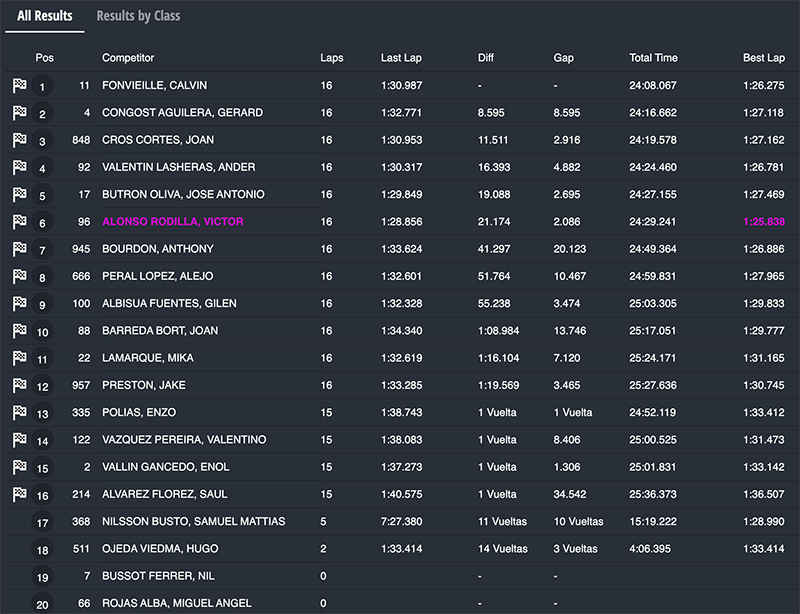Sort by the Total Time column header

coord(653,58)
